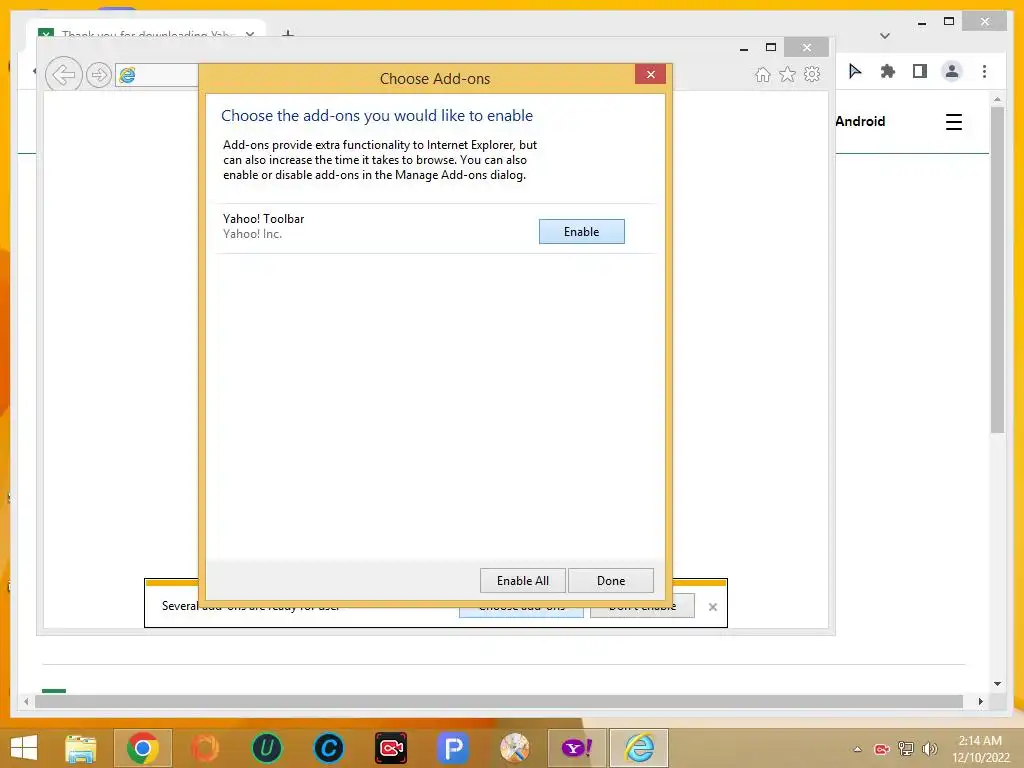Click the Chrome vertical scrollbar
This screenshot has width=1024, height=768.
(997, 270)
